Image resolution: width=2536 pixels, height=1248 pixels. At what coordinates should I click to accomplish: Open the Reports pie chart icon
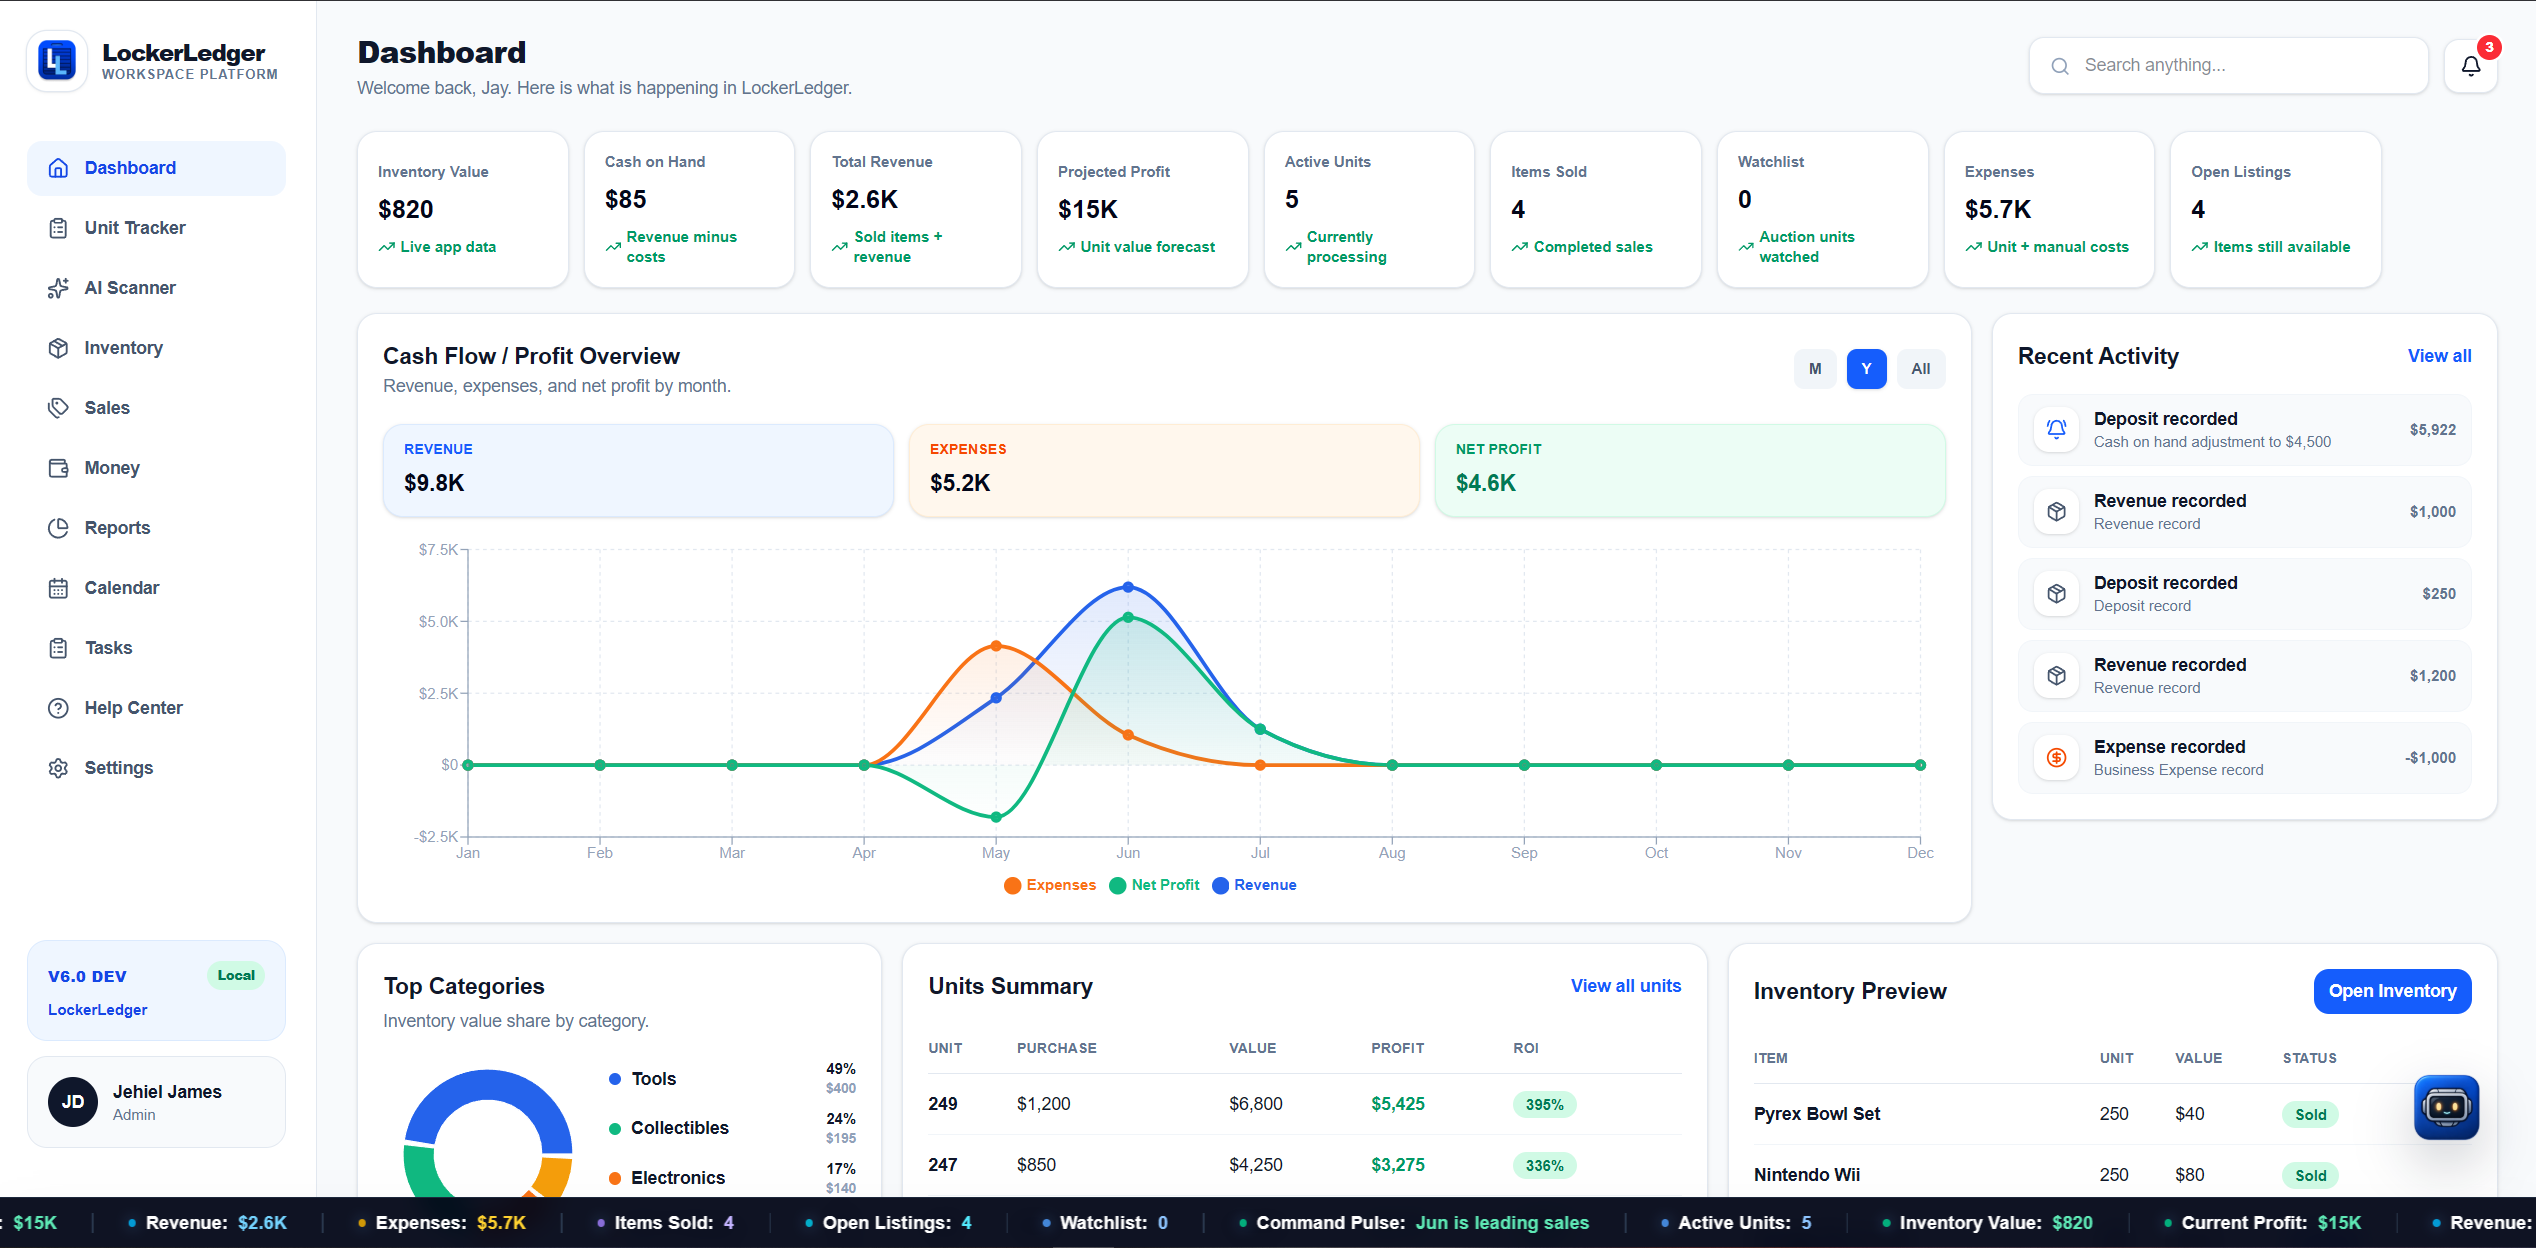point(59,528)
